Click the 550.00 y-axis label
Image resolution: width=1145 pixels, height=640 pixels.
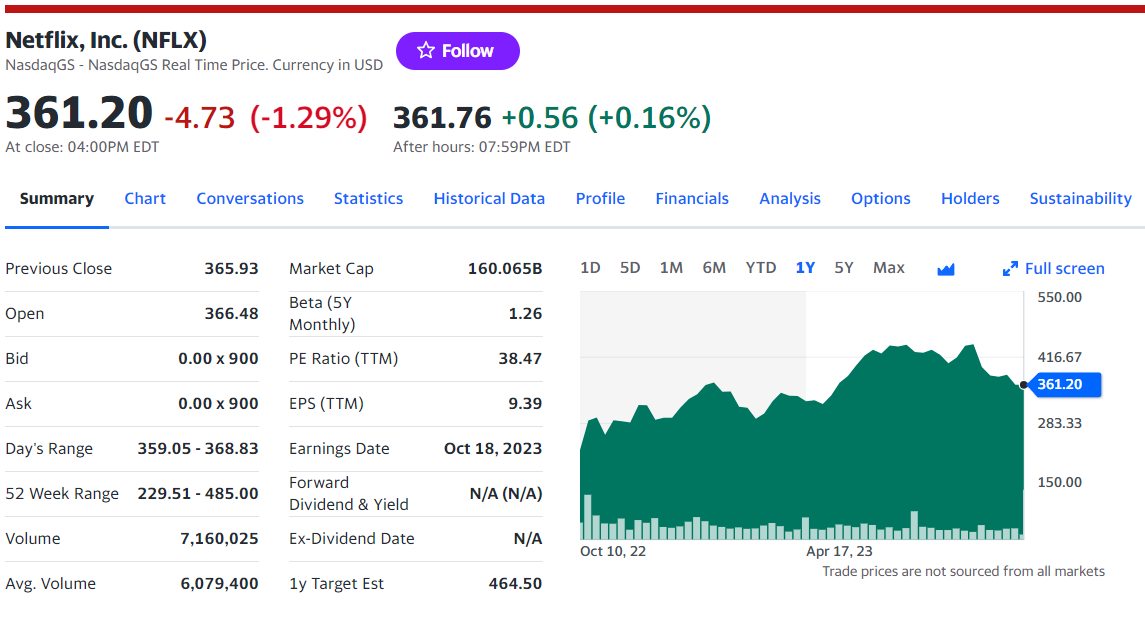pyautogui.click(x=1060, y=297)
